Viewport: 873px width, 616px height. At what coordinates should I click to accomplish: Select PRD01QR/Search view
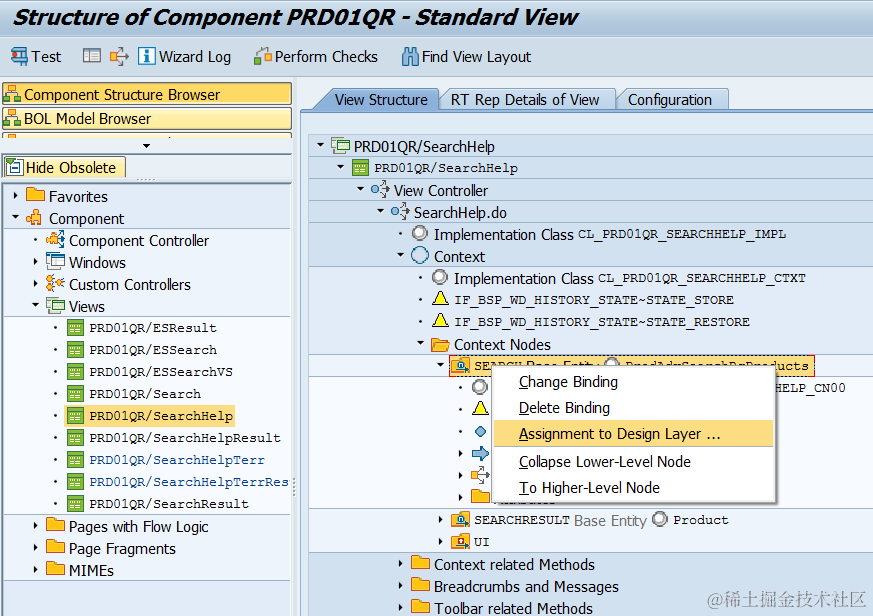(x=145, y=394)
